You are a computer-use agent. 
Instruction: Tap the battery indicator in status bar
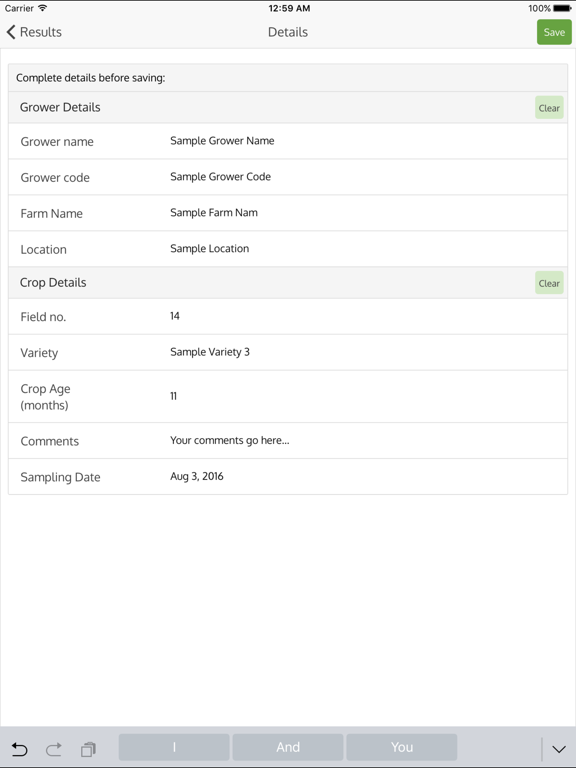[x=562, y=8]
